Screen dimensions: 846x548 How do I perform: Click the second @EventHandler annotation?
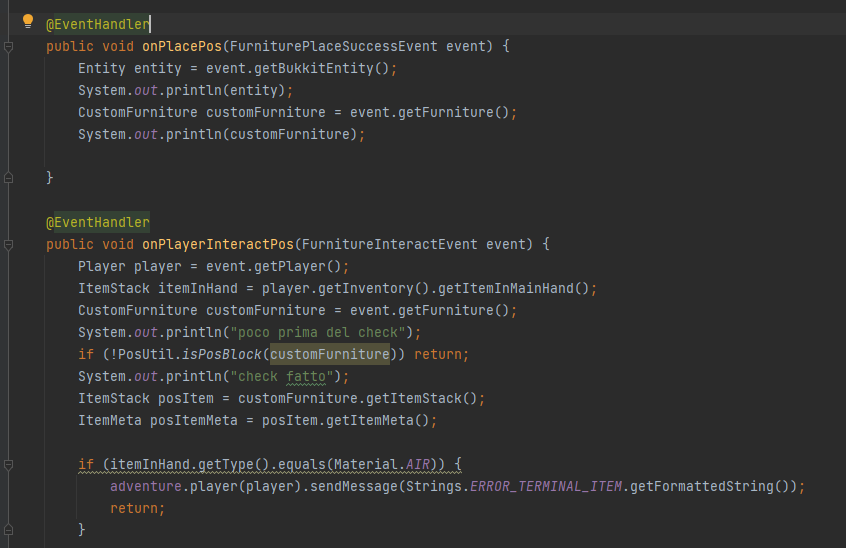point(98,222)
